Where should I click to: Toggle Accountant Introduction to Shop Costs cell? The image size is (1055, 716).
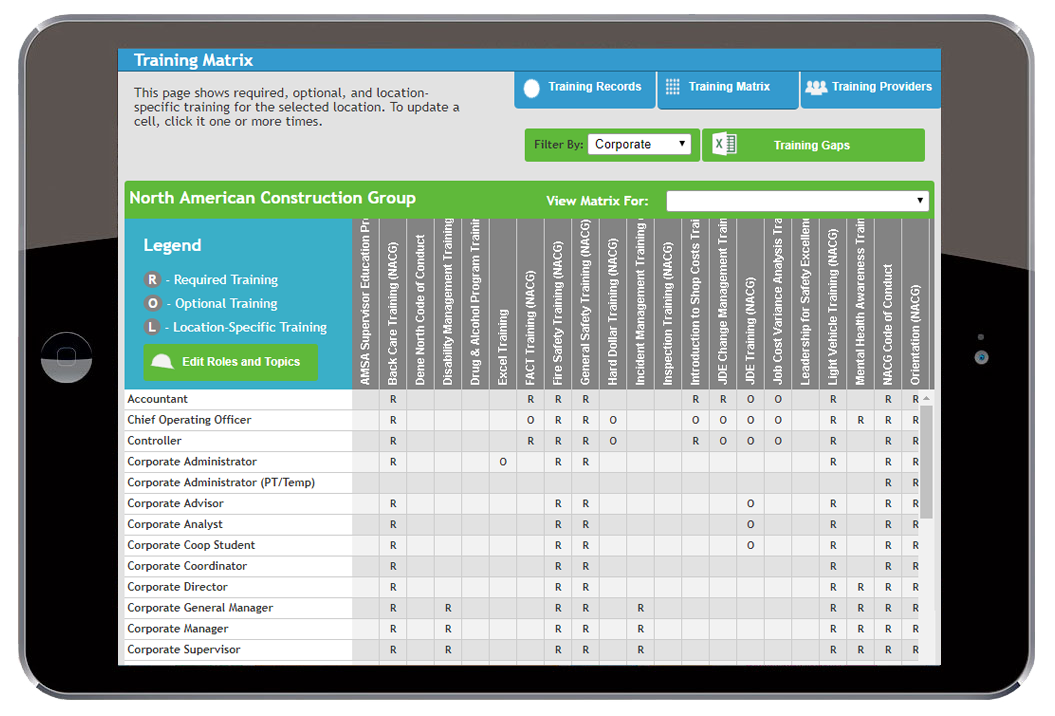tap(695, 399)
